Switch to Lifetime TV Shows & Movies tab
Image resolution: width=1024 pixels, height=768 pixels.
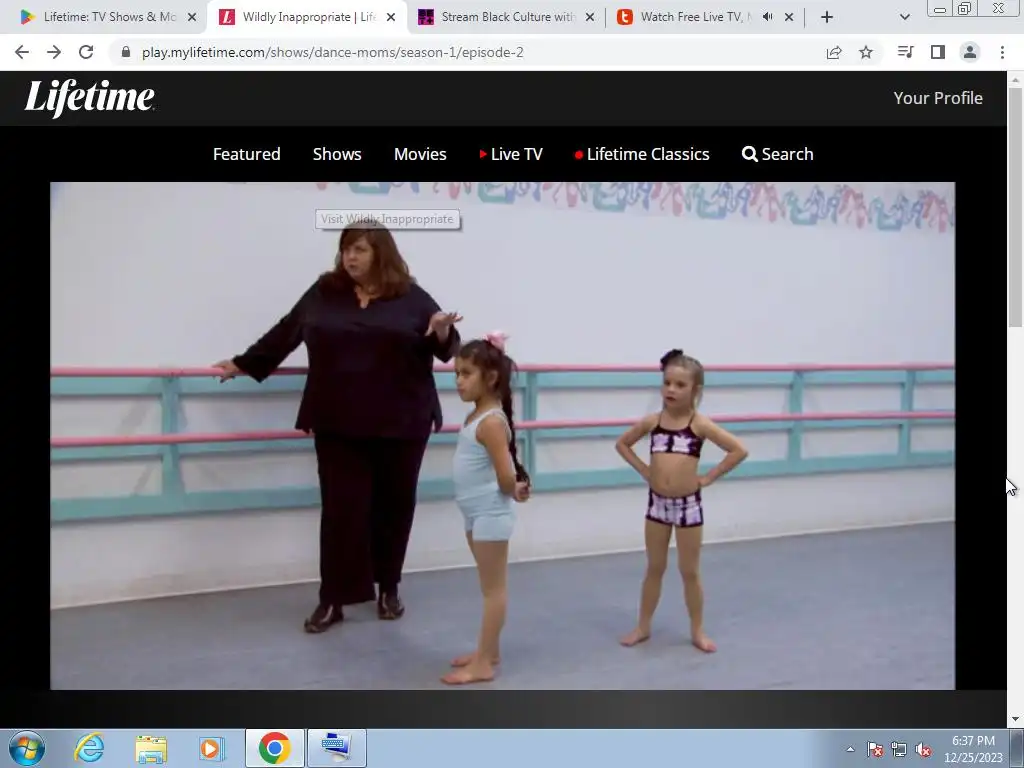[109, 17]
